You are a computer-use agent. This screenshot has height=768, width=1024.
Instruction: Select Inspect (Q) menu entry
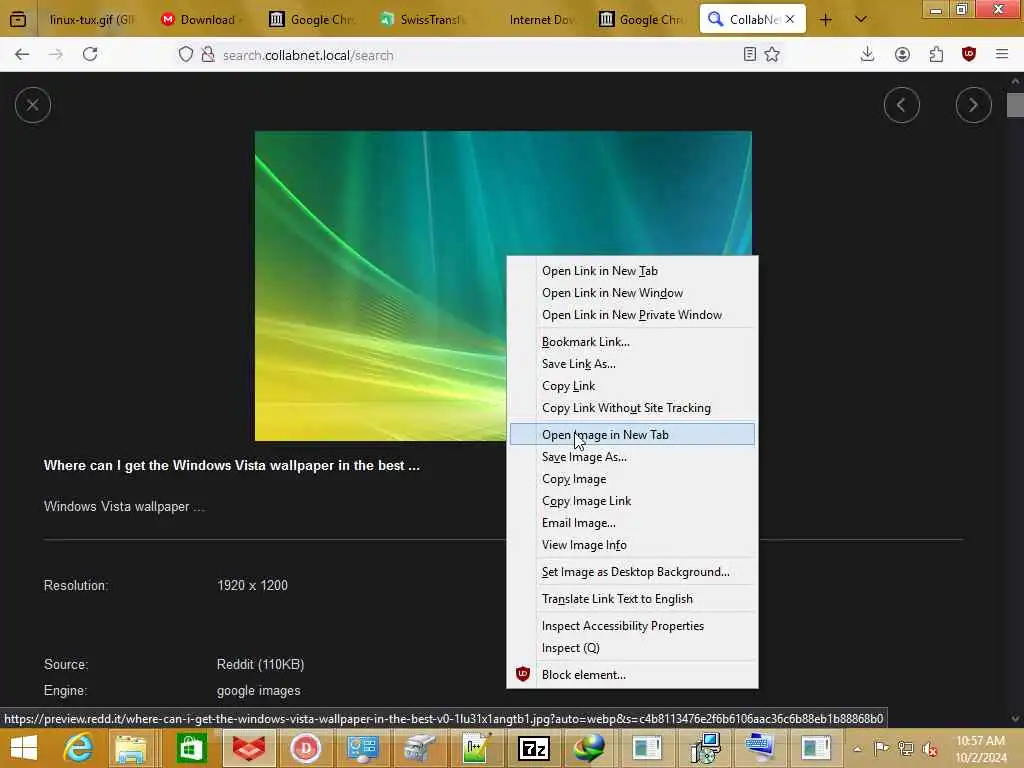click(632, 648)
